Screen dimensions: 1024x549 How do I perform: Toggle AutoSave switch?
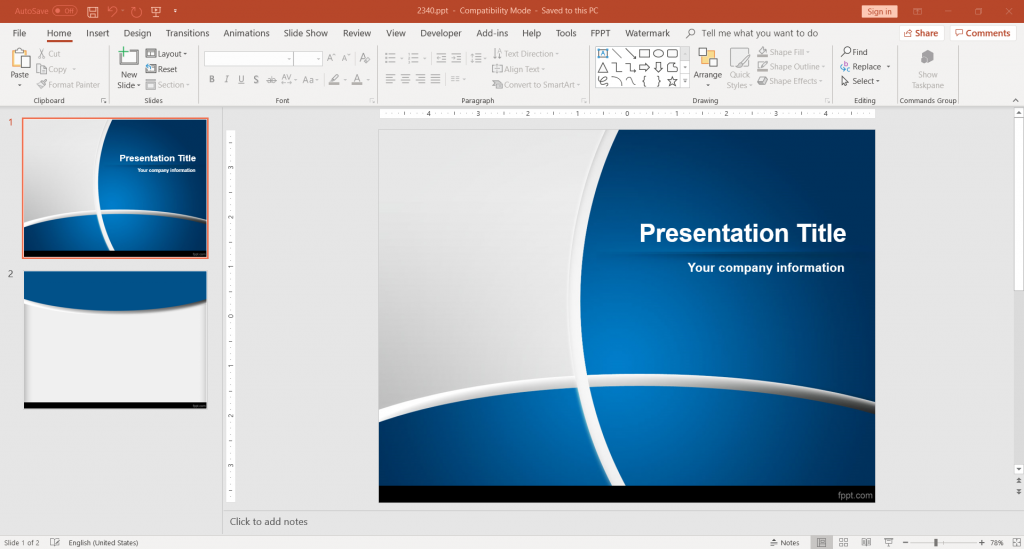pos(65,11)
